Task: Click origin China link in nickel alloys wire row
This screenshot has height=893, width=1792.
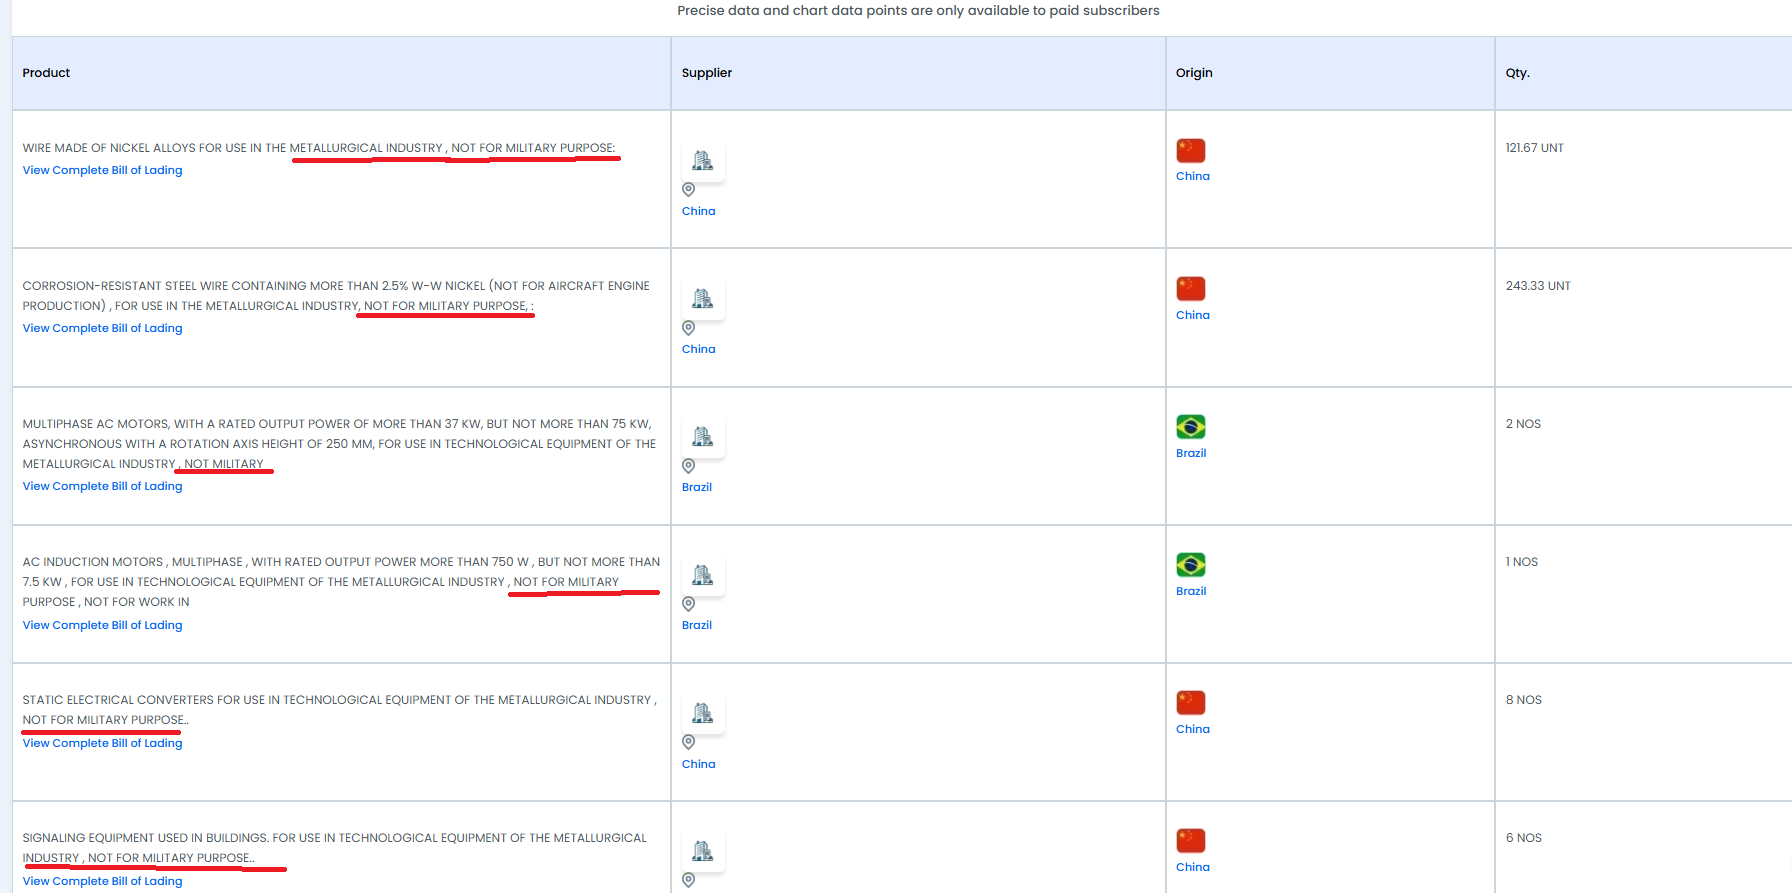Action: pos(1192,176)
